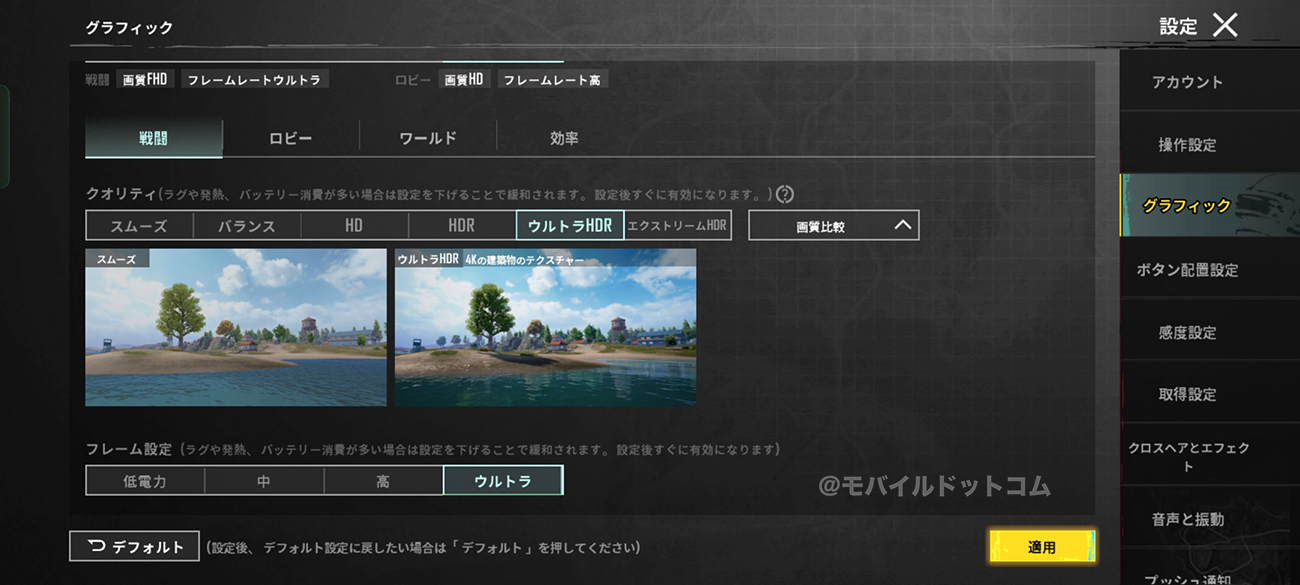The height and width of the screenshot is (585, 1300).
Task: Select HDR quality option
Action: pyautogui.click(x=462, y=226)
